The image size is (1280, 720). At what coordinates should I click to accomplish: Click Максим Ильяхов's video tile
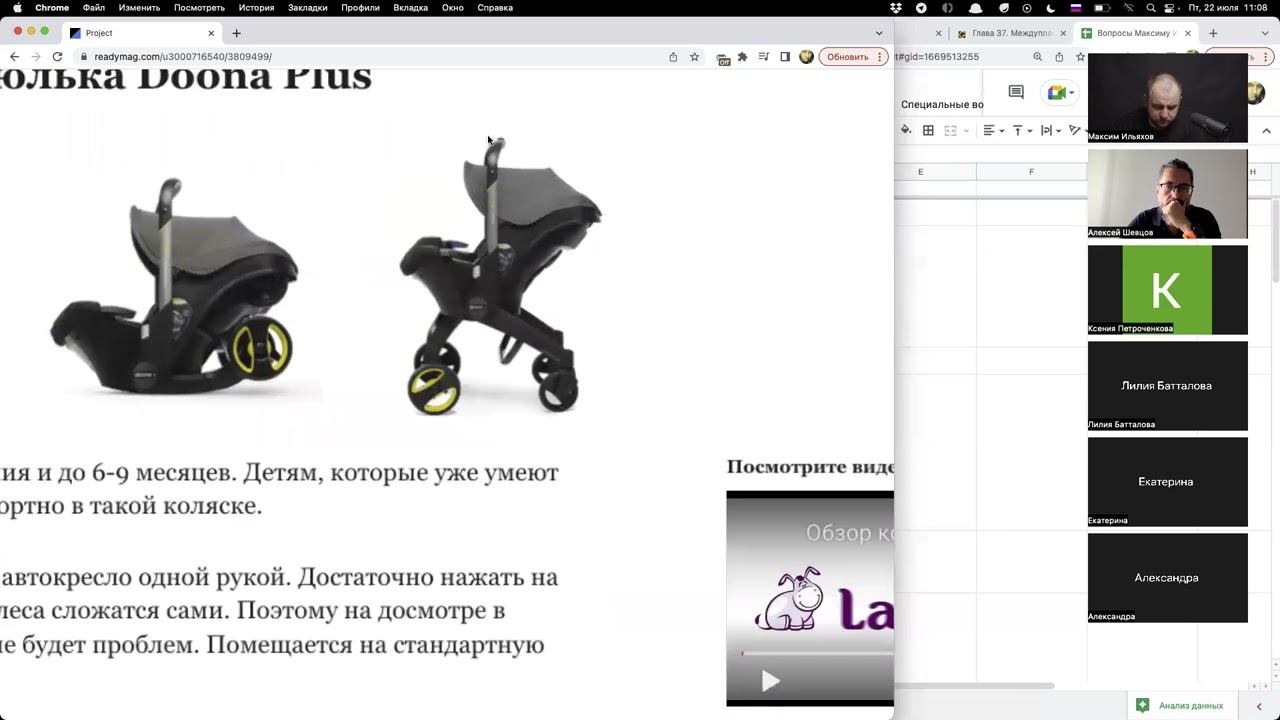(x=1168, y=98)
